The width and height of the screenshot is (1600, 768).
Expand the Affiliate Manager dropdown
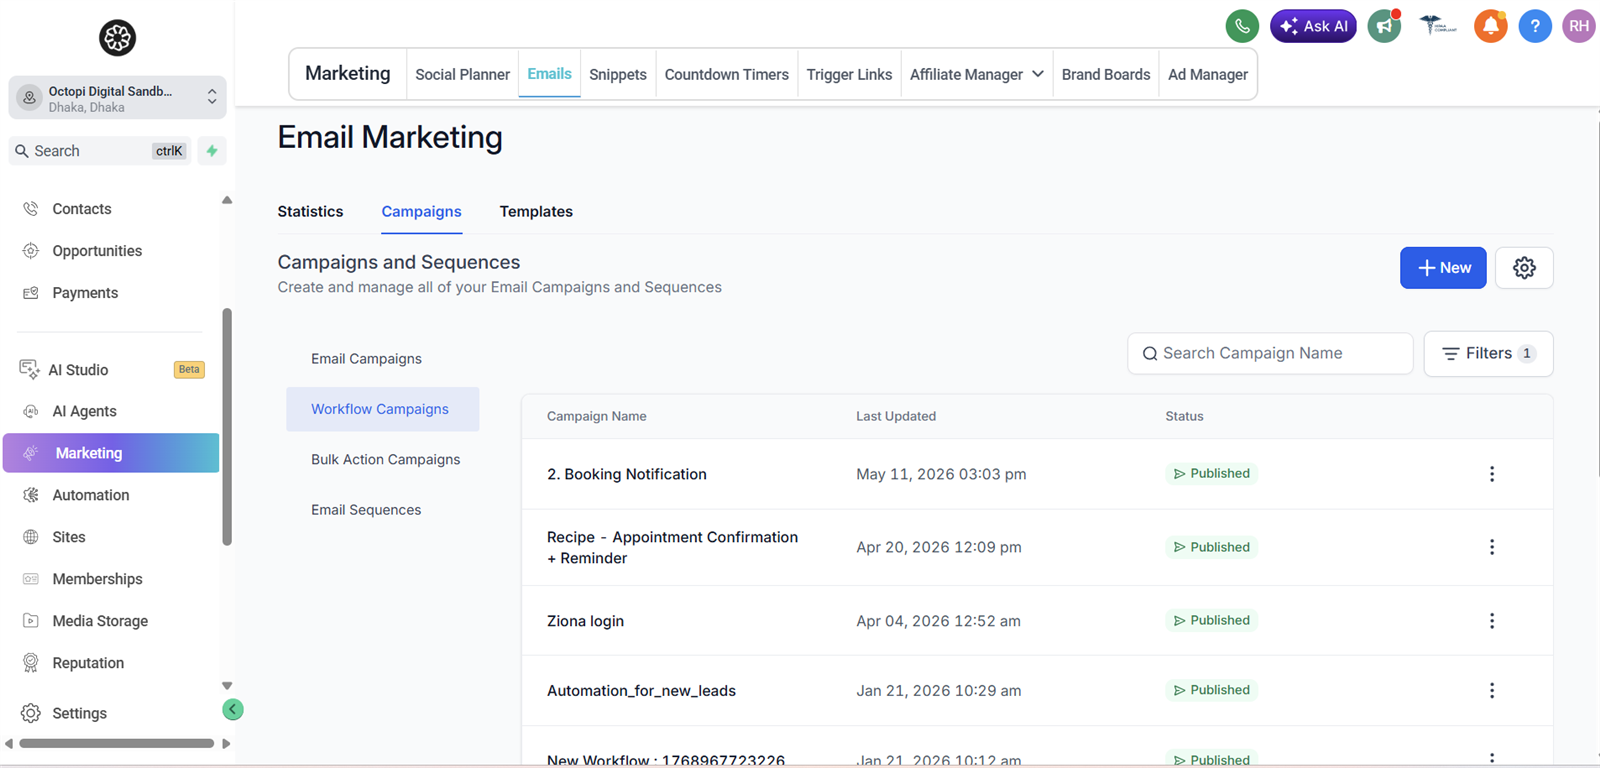coord(976,74)
